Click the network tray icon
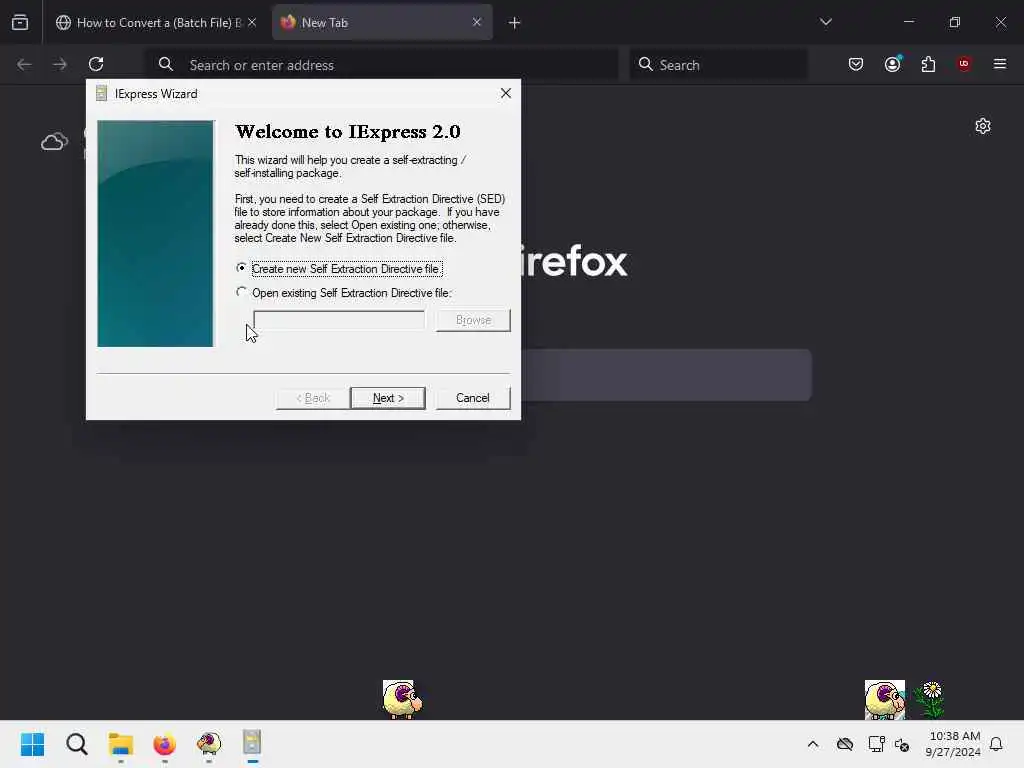The height and width of the screenshot is (768, 1024). click(876, 744)
